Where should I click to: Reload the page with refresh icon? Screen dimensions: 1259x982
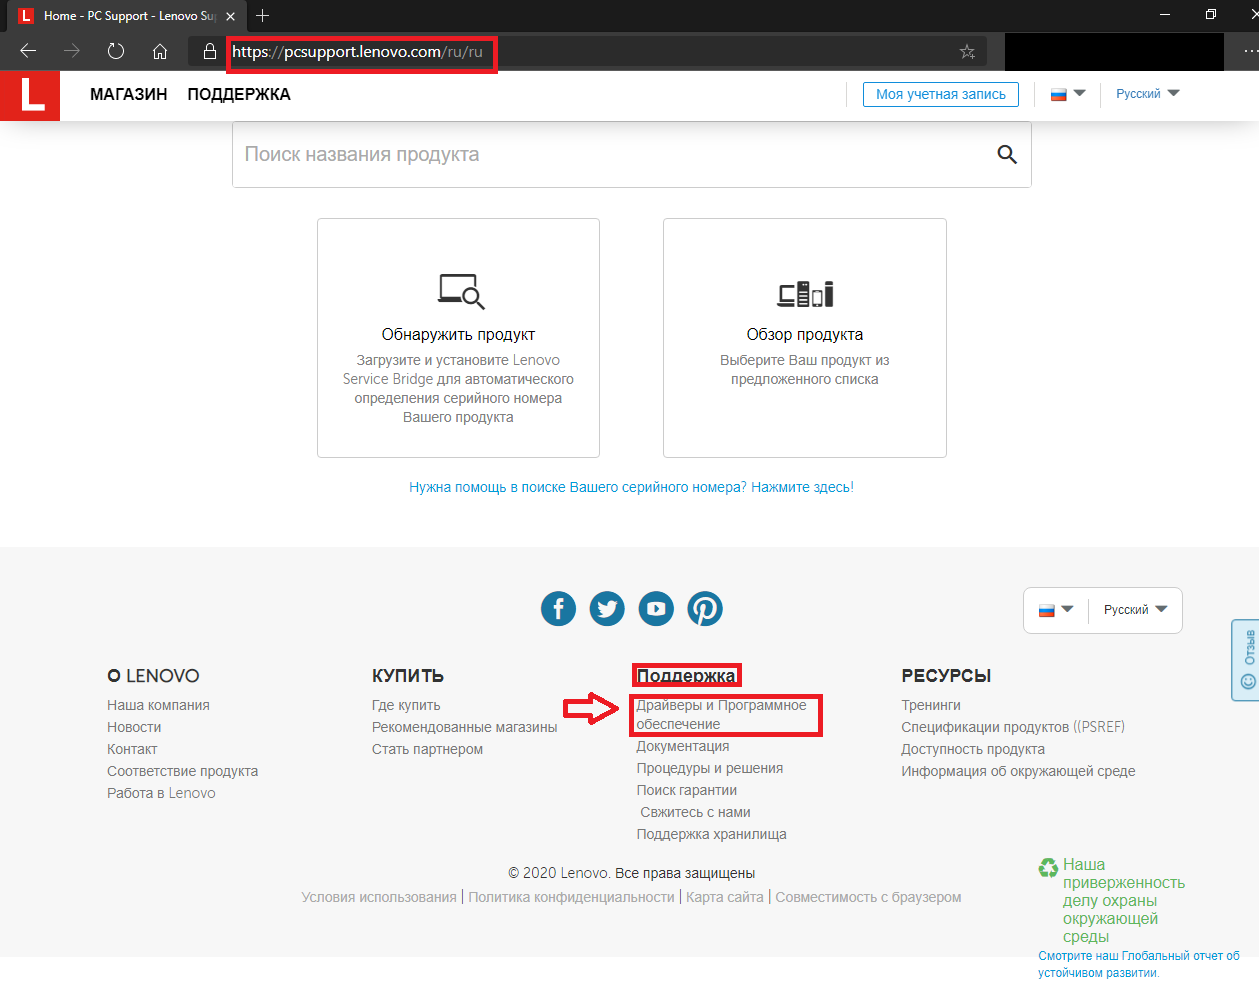pyautogui.click(x=116, y=51)
